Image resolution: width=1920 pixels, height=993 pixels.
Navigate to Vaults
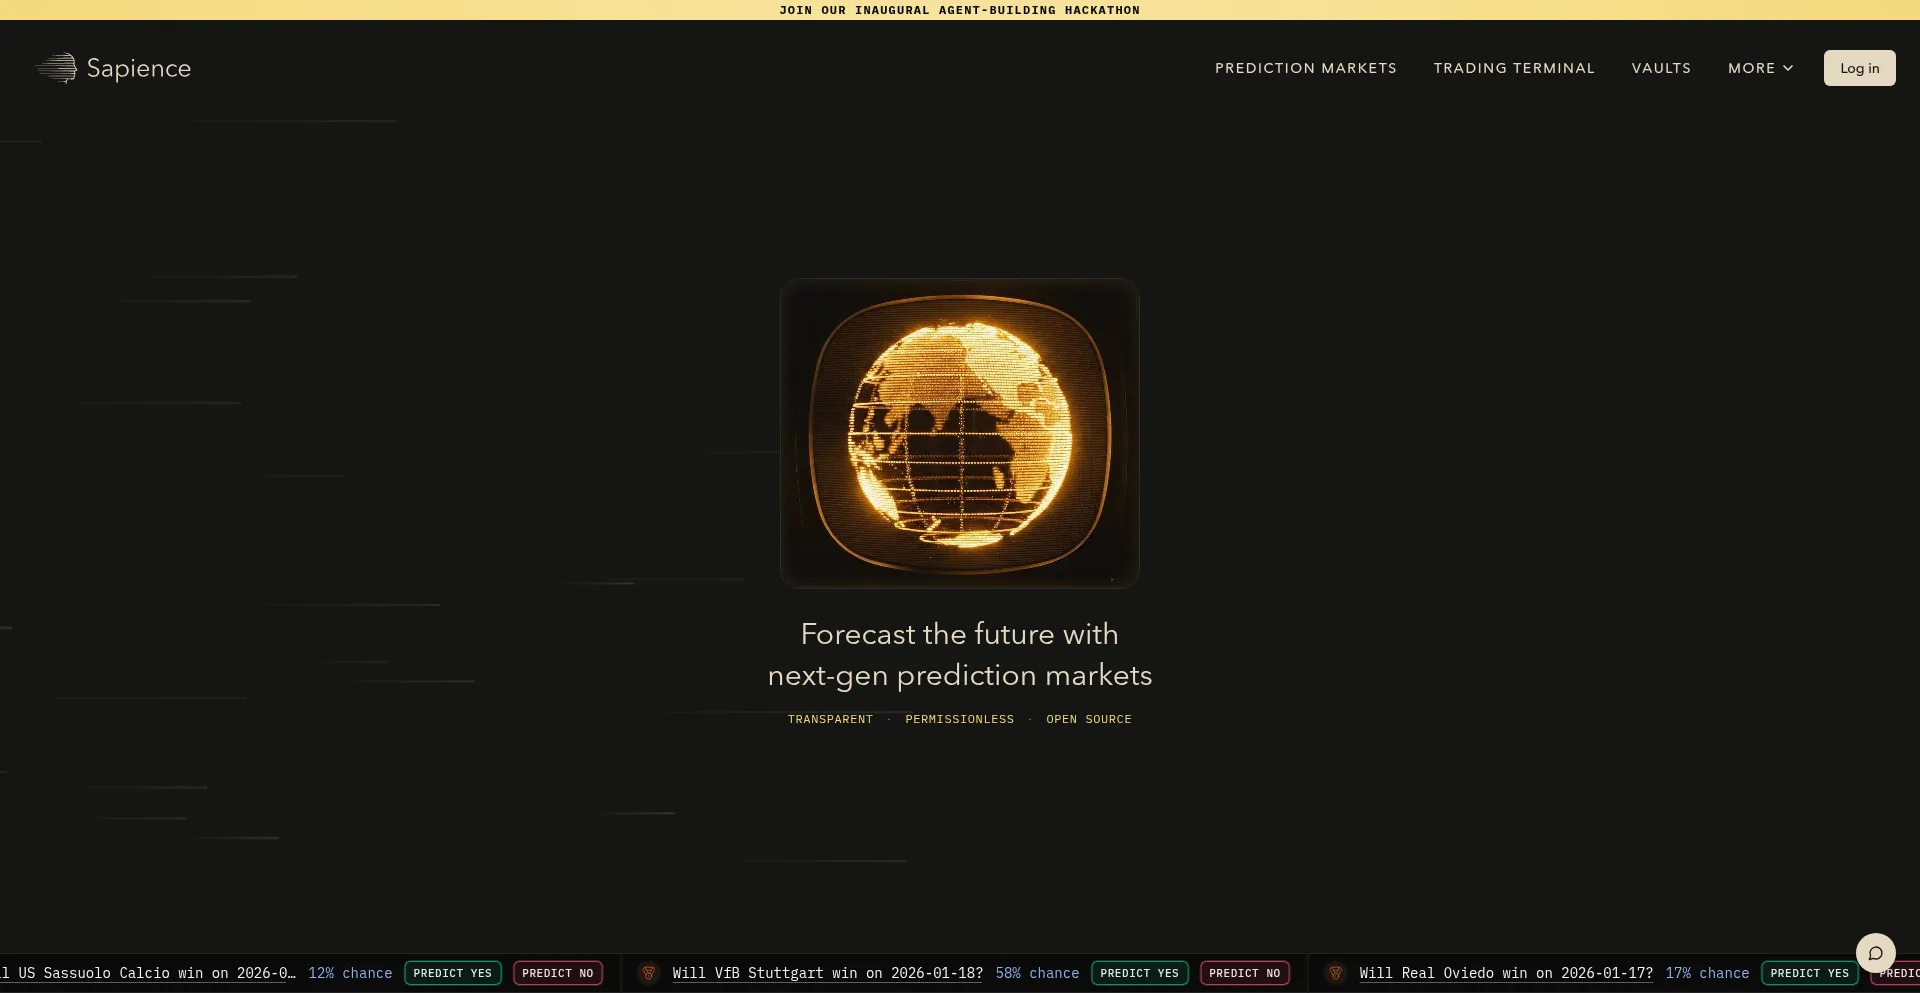pos(1661,68)
